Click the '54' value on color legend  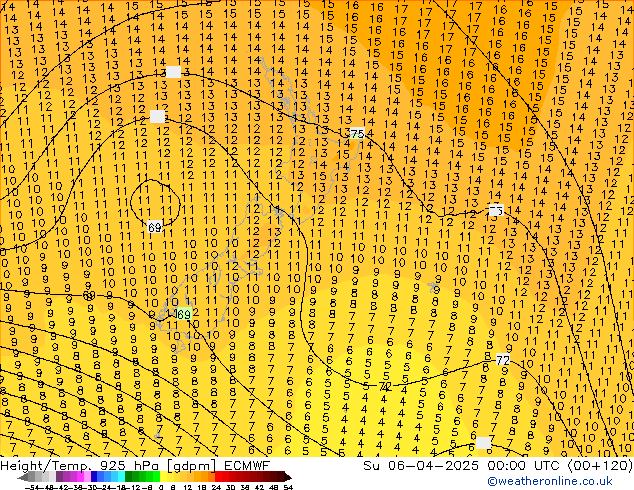pos(288,487)
